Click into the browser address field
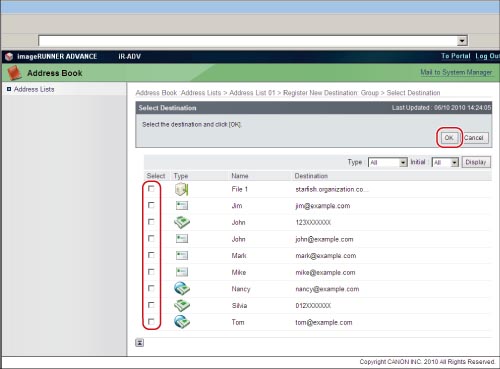 248,41
